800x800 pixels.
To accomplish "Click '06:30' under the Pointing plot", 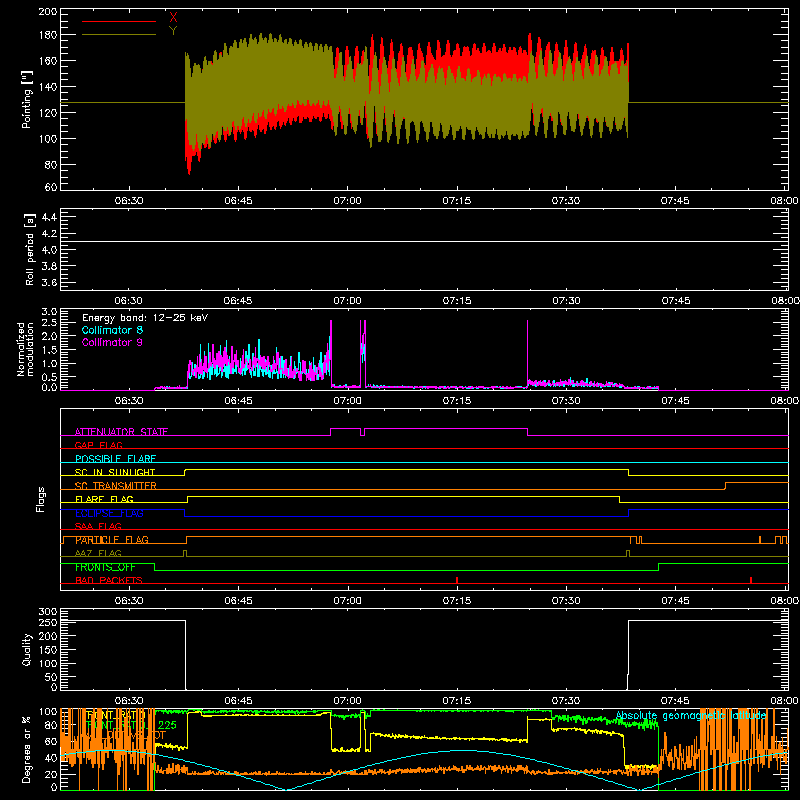I will (x=129, y=201).
